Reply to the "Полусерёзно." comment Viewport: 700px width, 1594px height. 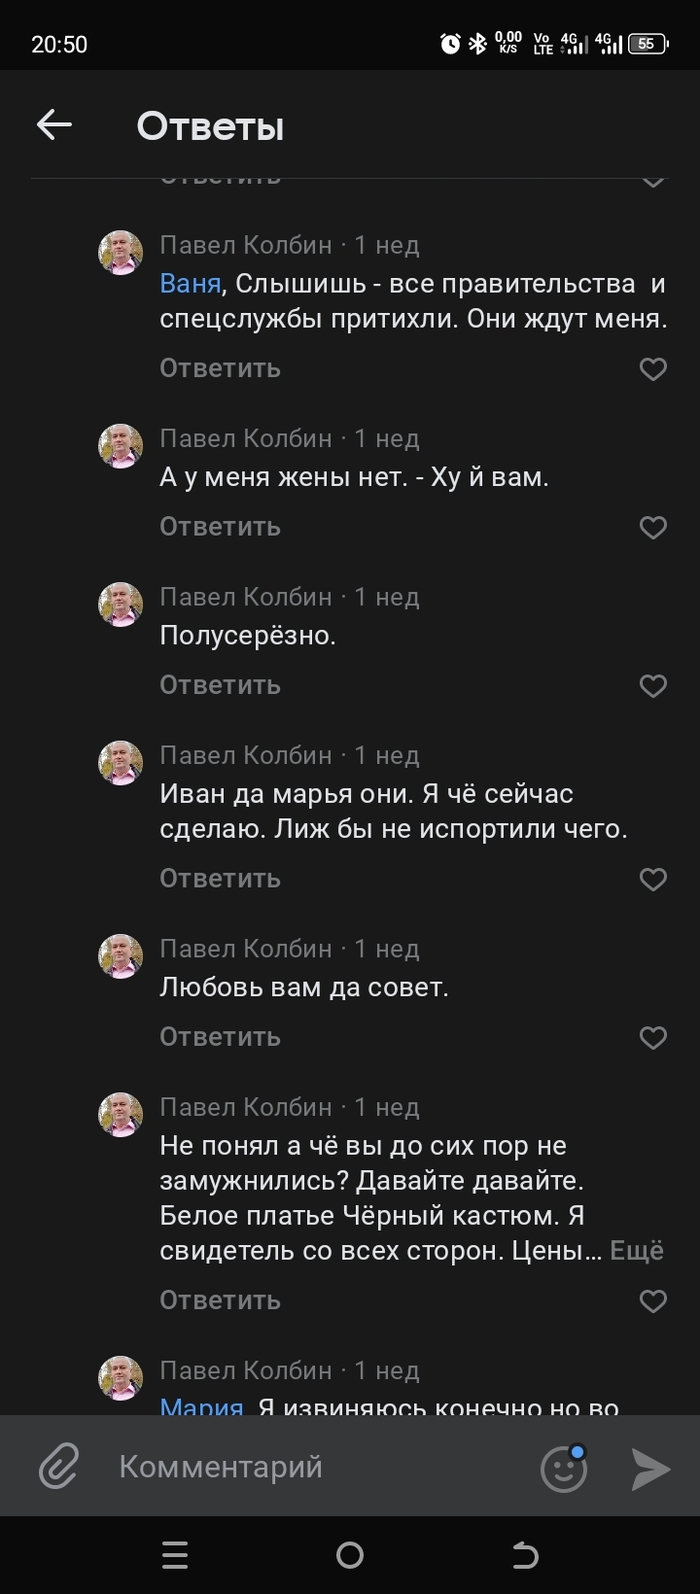pos(220,685)
